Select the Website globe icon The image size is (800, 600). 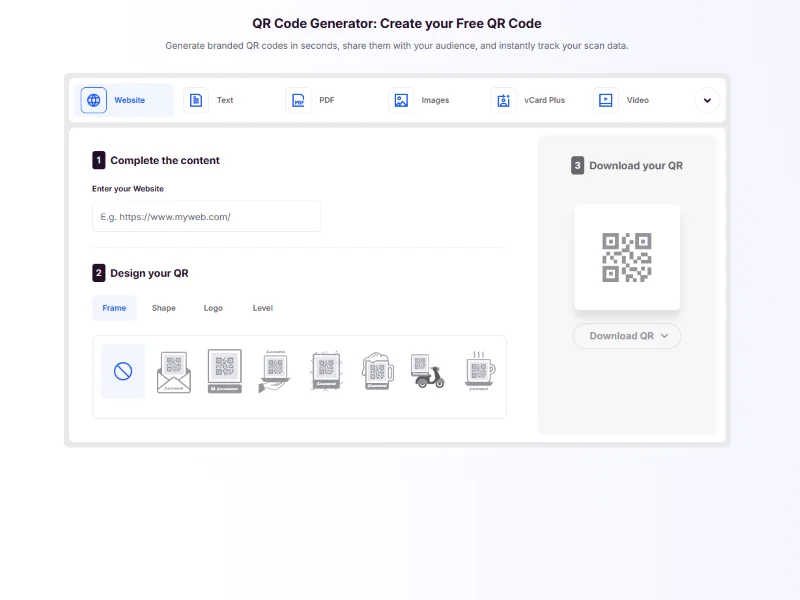(93, 100)
